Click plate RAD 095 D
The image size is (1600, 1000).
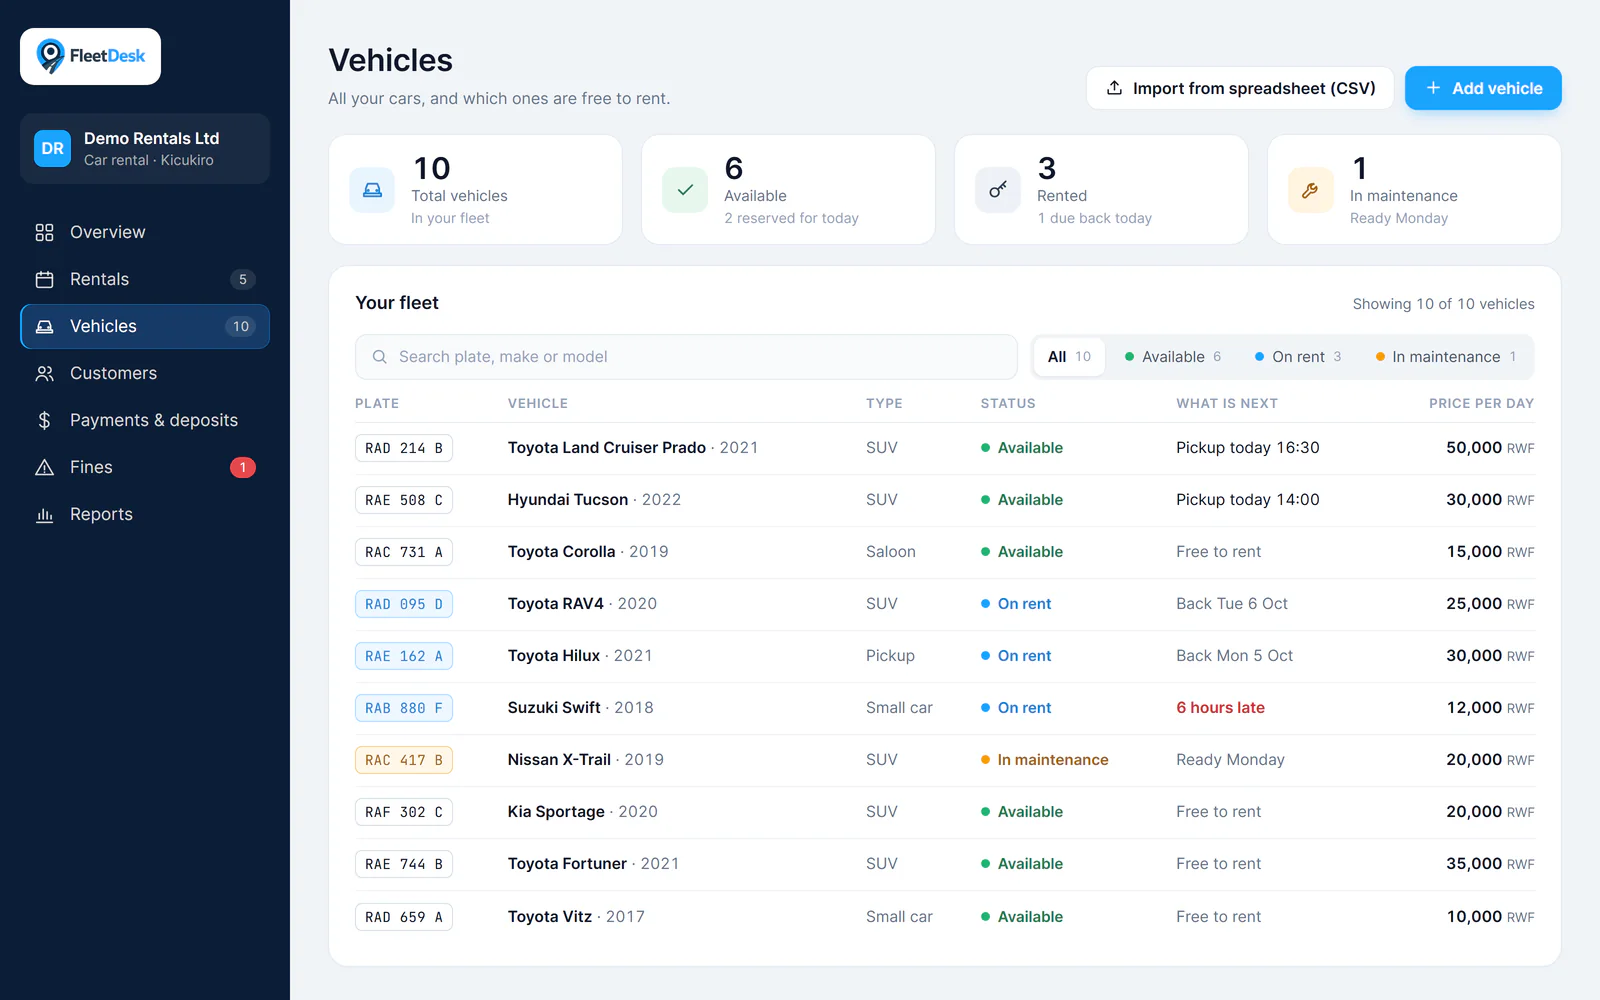pos(404,604)
